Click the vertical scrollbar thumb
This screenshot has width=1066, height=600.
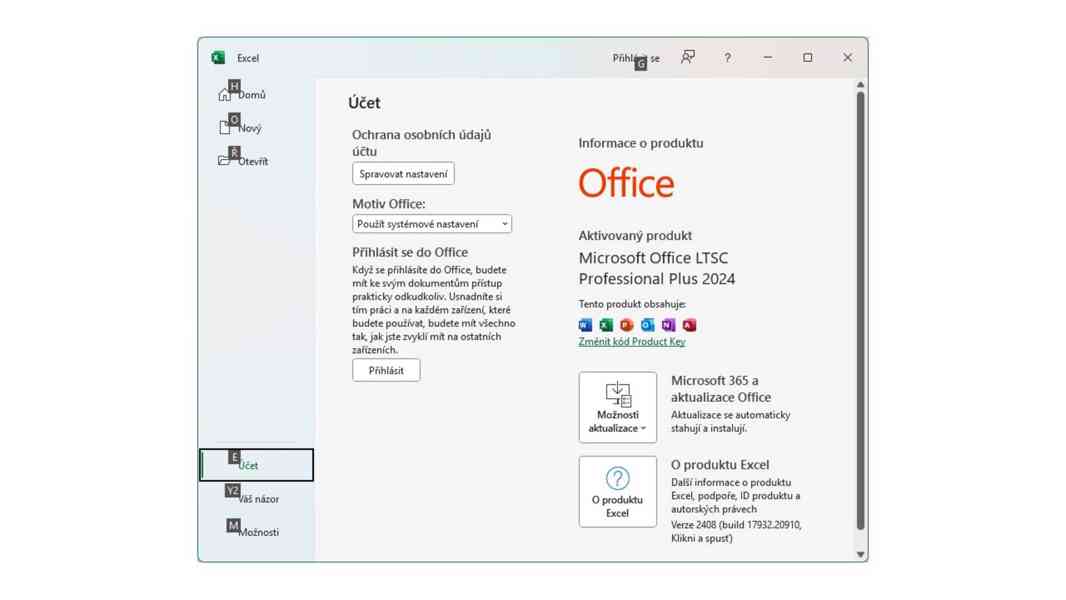click(861, 311)
